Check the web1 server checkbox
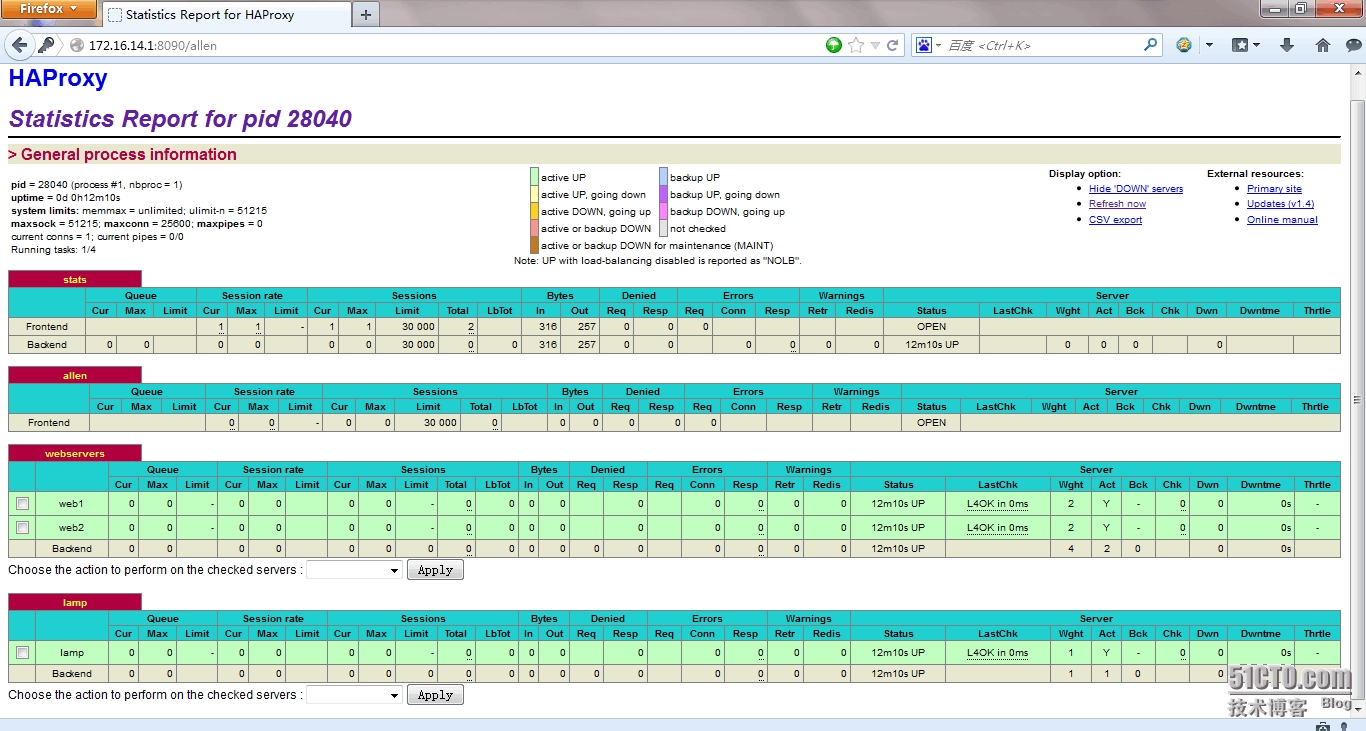1366x731 pixels. point(22,503)
